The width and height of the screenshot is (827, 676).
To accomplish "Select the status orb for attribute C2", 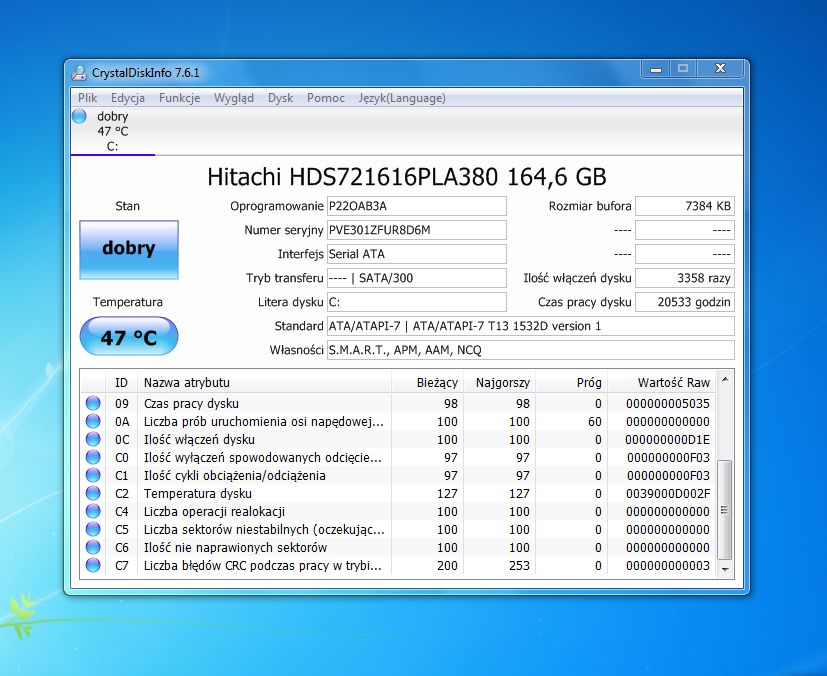I will (x=93, y=493).
